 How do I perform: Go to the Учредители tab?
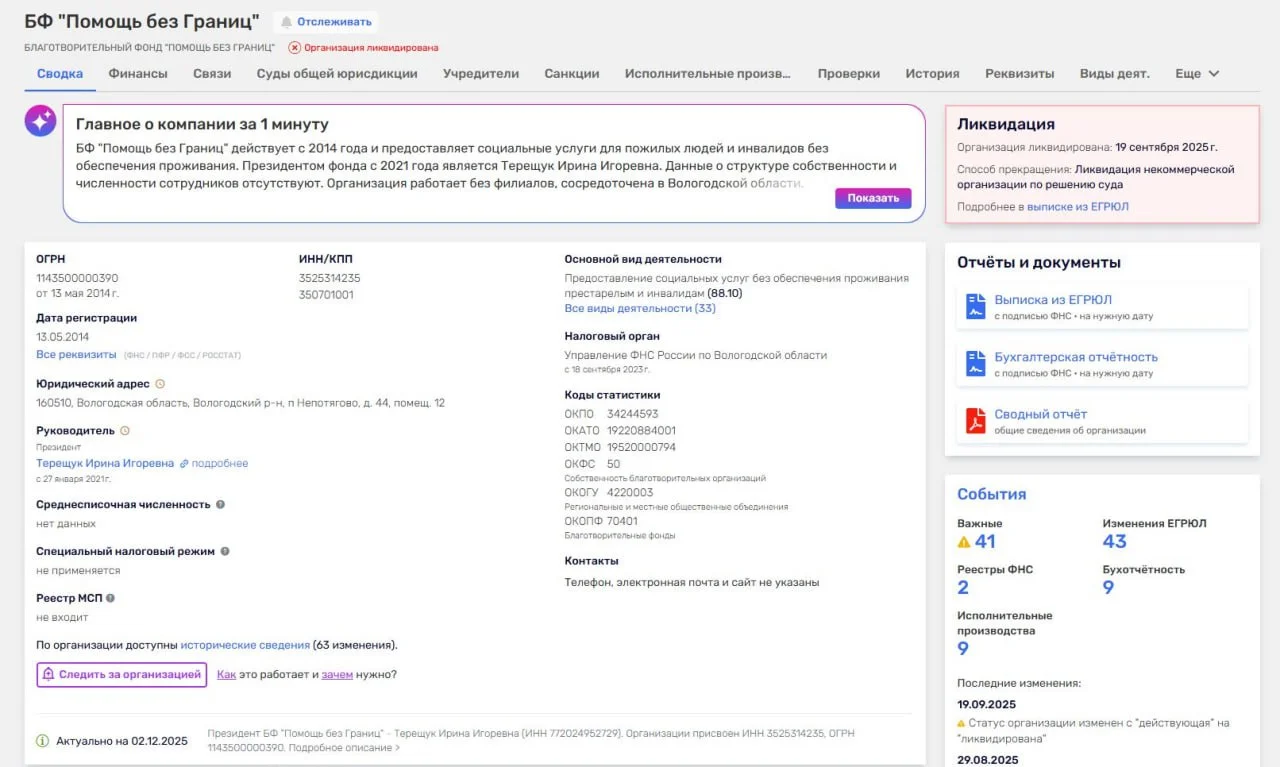[481, 73]
